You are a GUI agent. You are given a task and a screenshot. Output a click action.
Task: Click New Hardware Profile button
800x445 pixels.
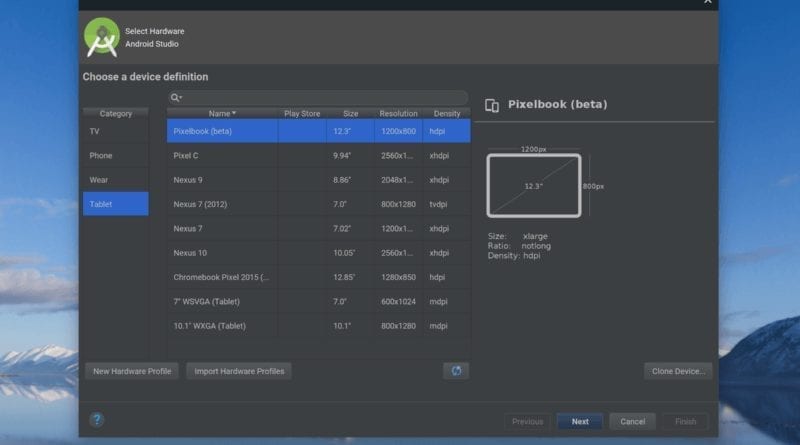(132, 371)
